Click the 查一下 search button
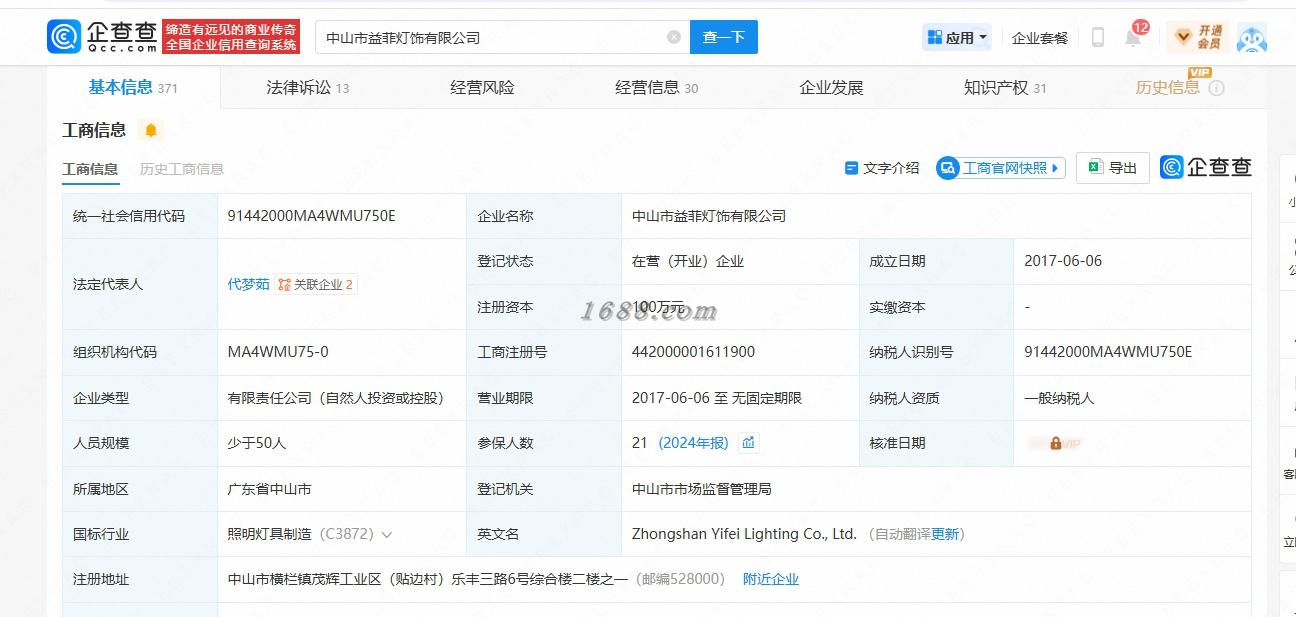The width and height of the screenshot is (1296, 617). [x=724, y=37]
